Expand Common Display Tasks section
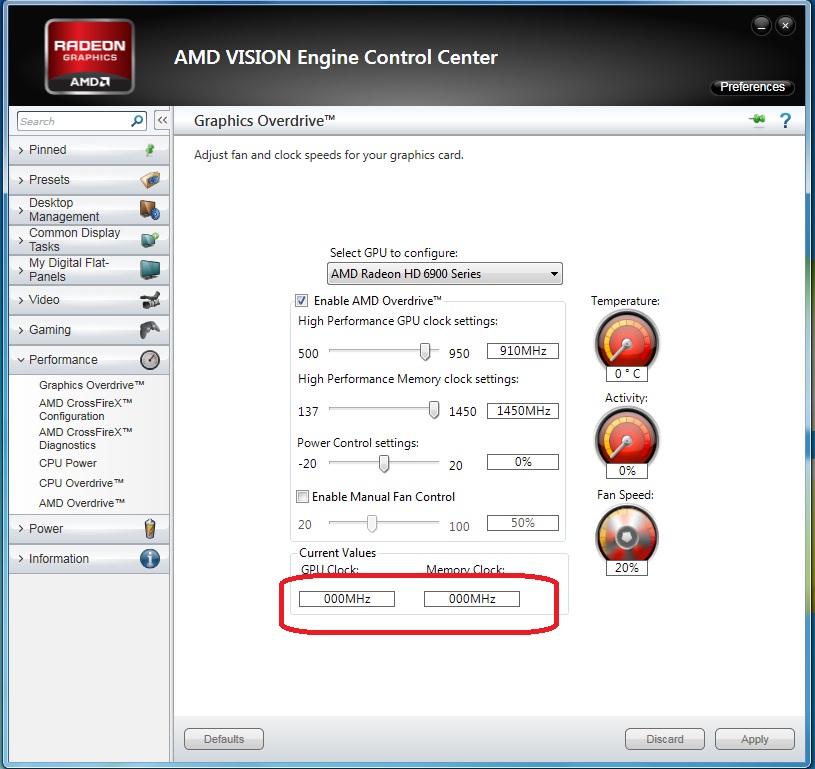Screen dimensions: 815x769 [x=89, y=240]
